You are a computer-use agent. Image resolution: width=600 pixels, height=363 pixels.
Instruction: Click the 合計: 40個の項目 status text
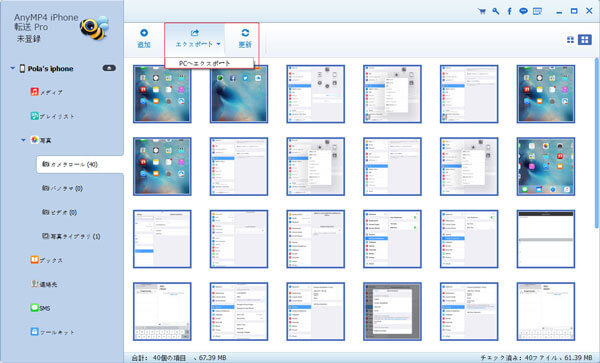[x=158, y=358]
